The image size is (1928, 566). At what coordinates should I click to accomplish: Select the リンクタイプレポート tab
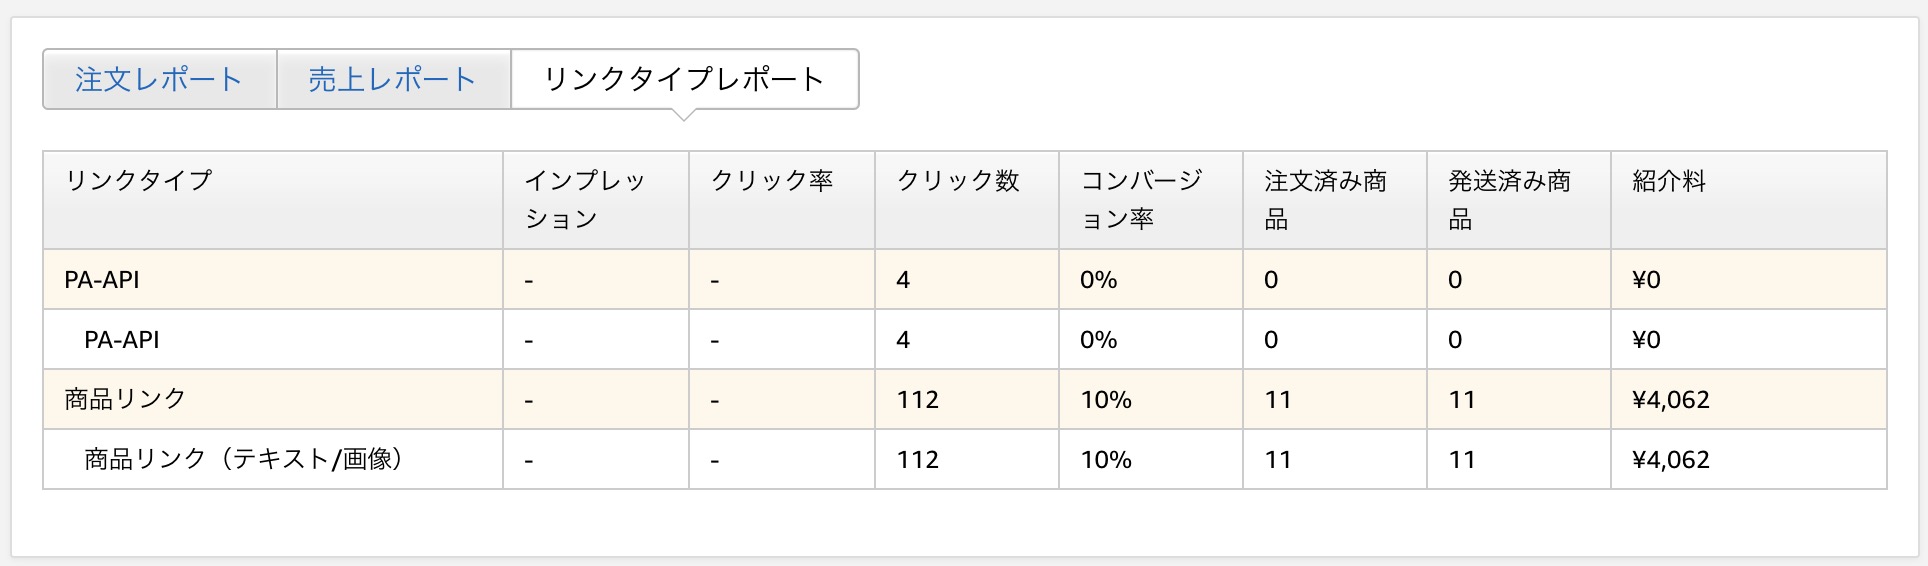pos(685,79)
